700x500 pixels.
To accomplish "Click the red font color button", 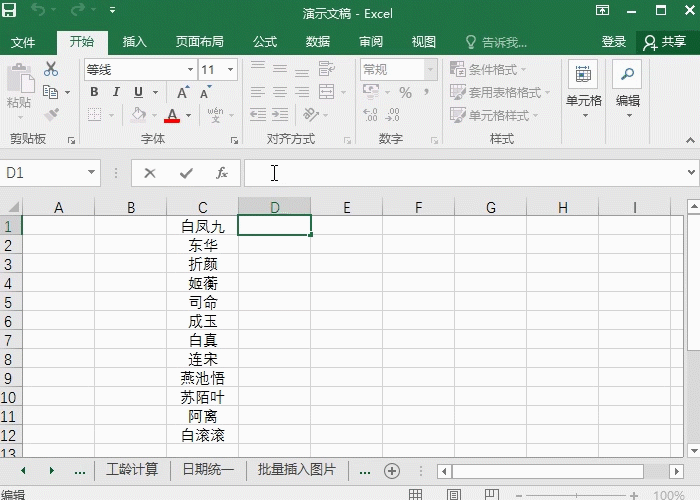I will coord(172,116).
